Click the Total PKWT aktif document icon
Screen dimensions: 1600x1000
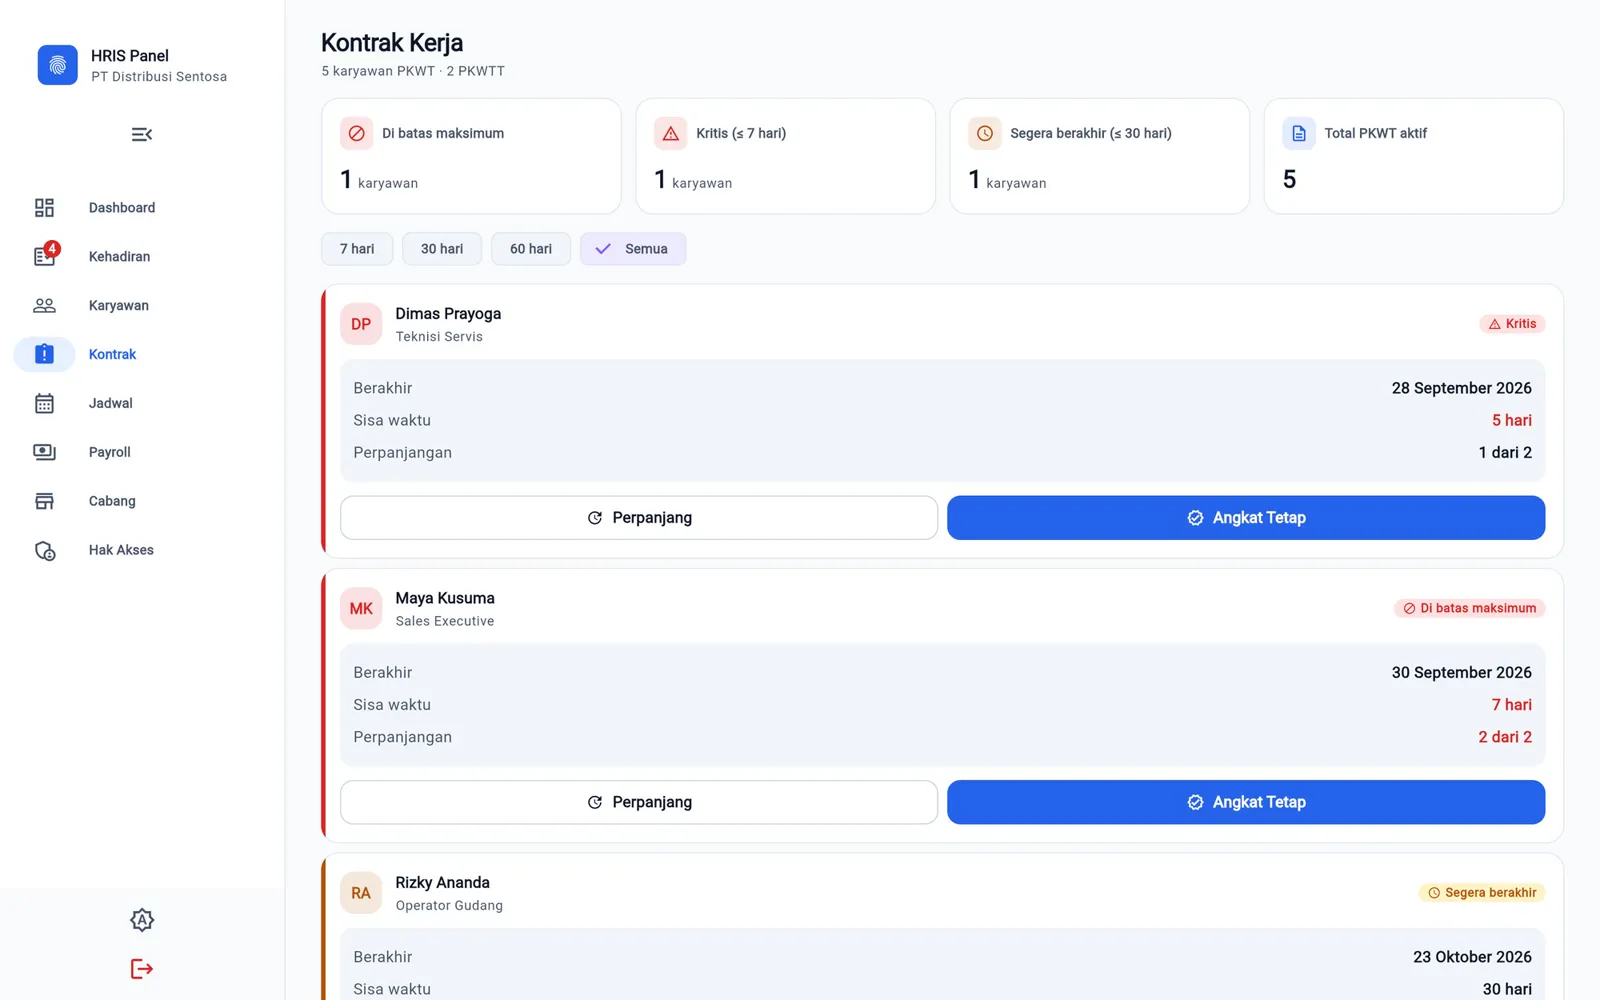coord(1299,133)
